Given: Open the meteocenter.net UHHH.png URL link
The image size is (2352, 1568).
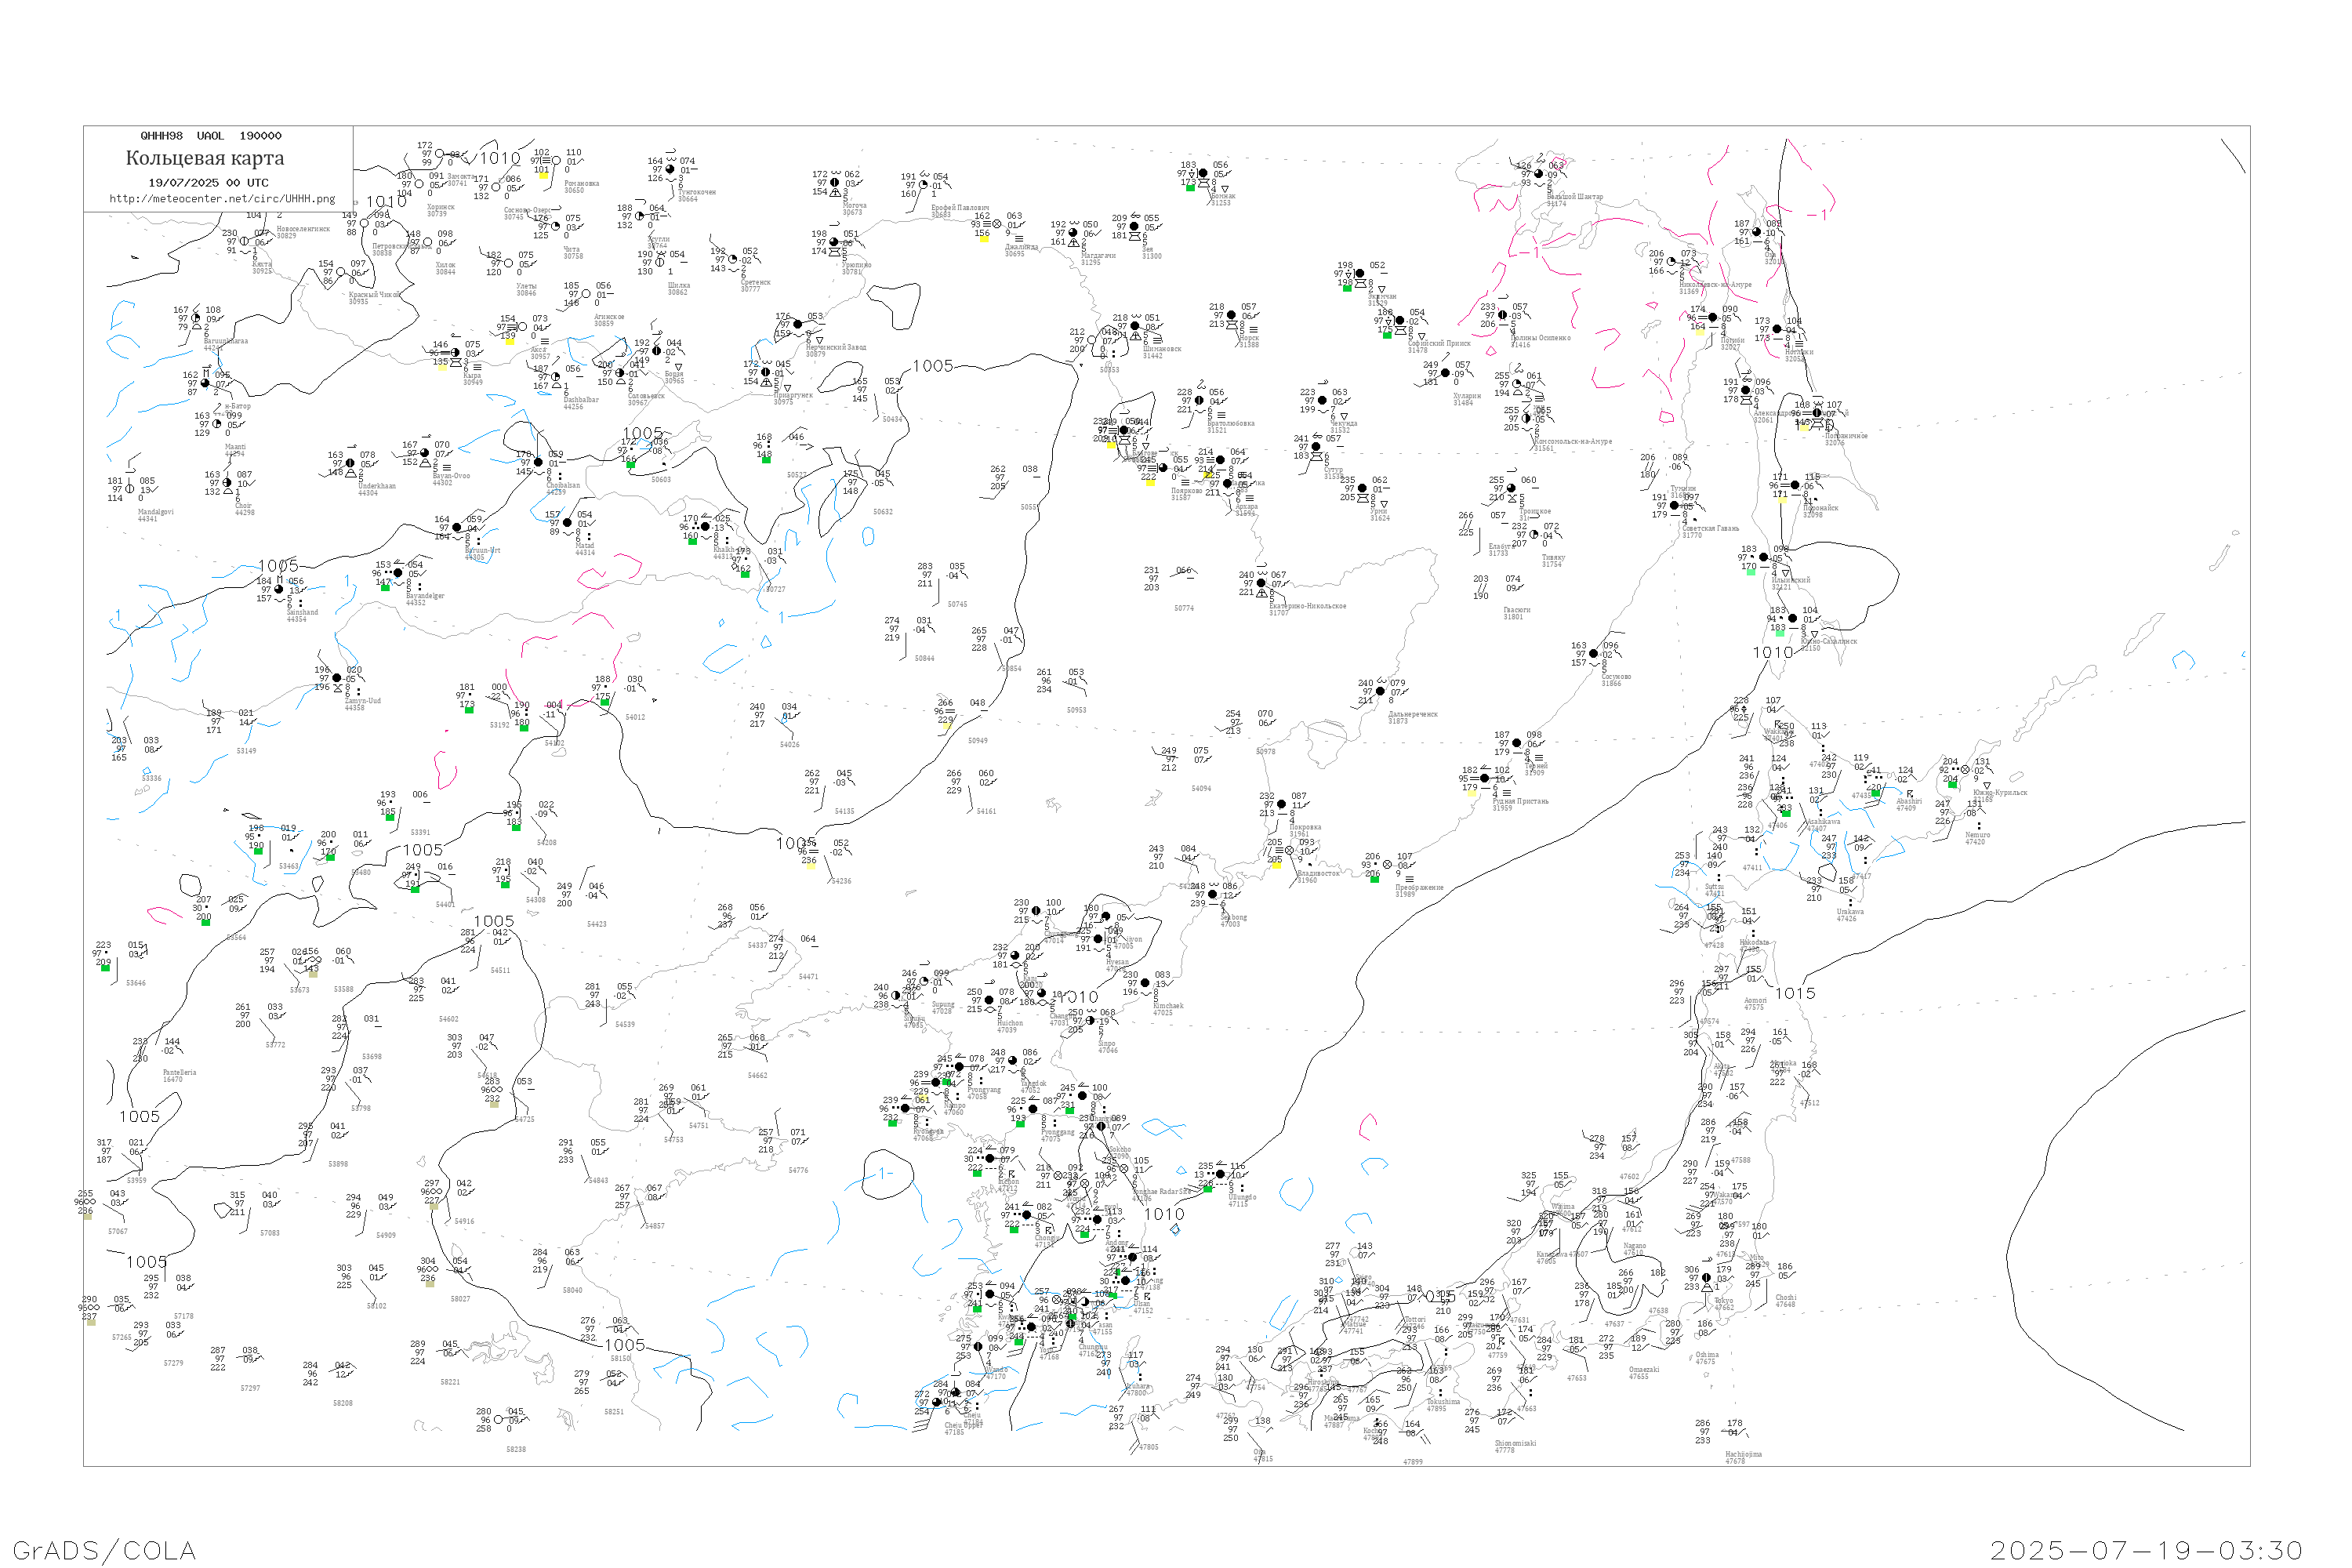Looking at the screenshot, I should click(222, 199).
